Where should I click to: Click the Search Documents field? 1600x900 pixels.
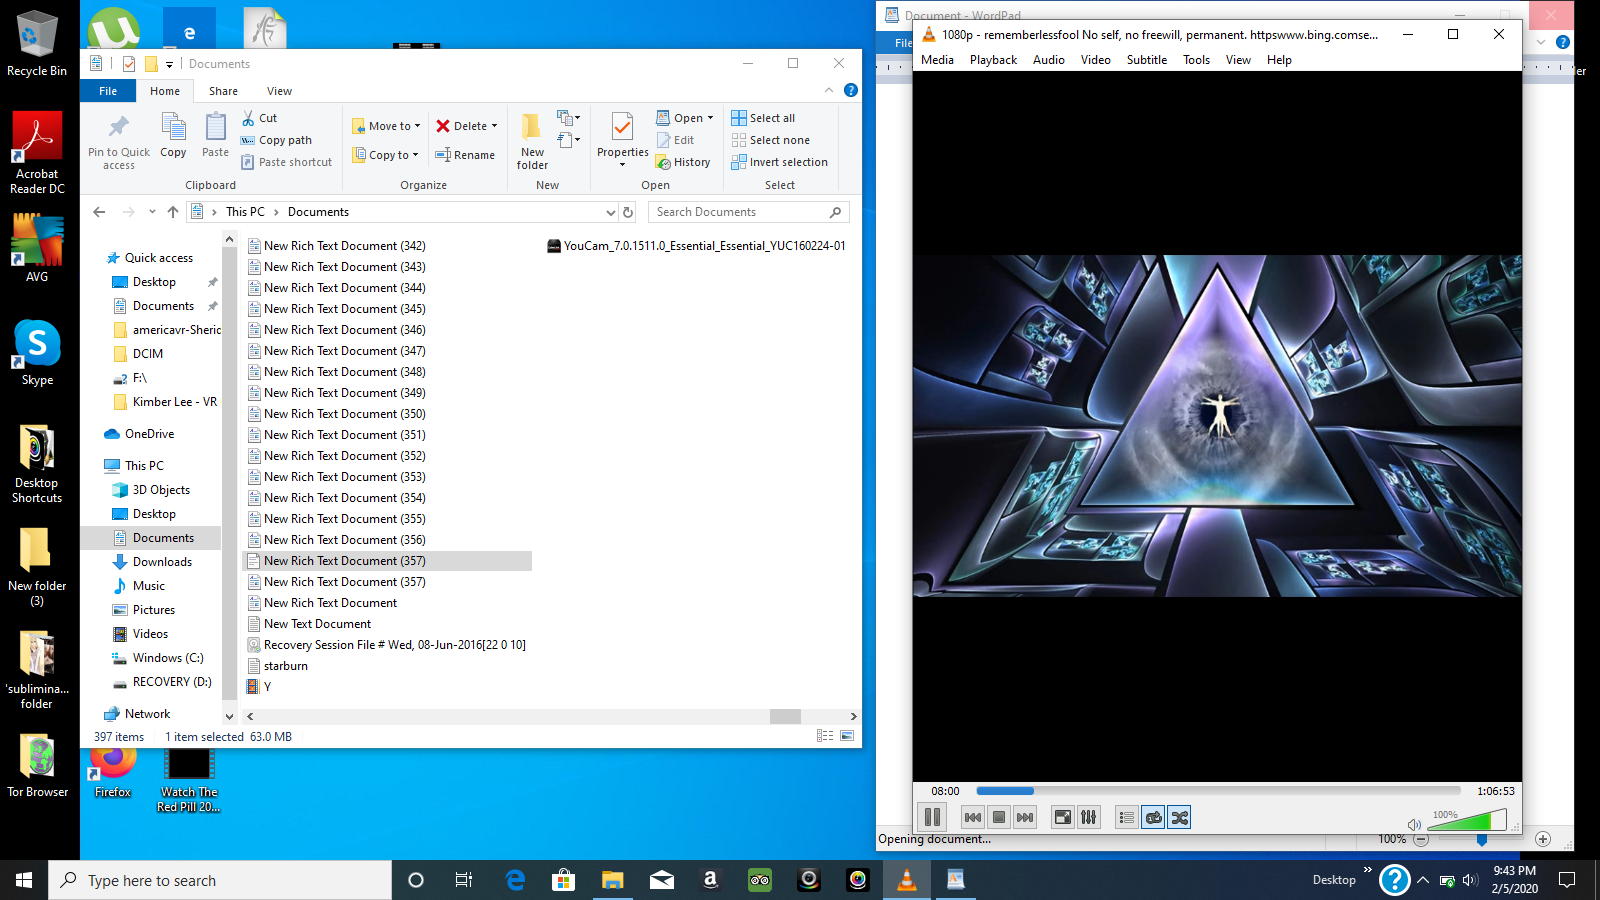pyautogui.click(x=749, y=212)
